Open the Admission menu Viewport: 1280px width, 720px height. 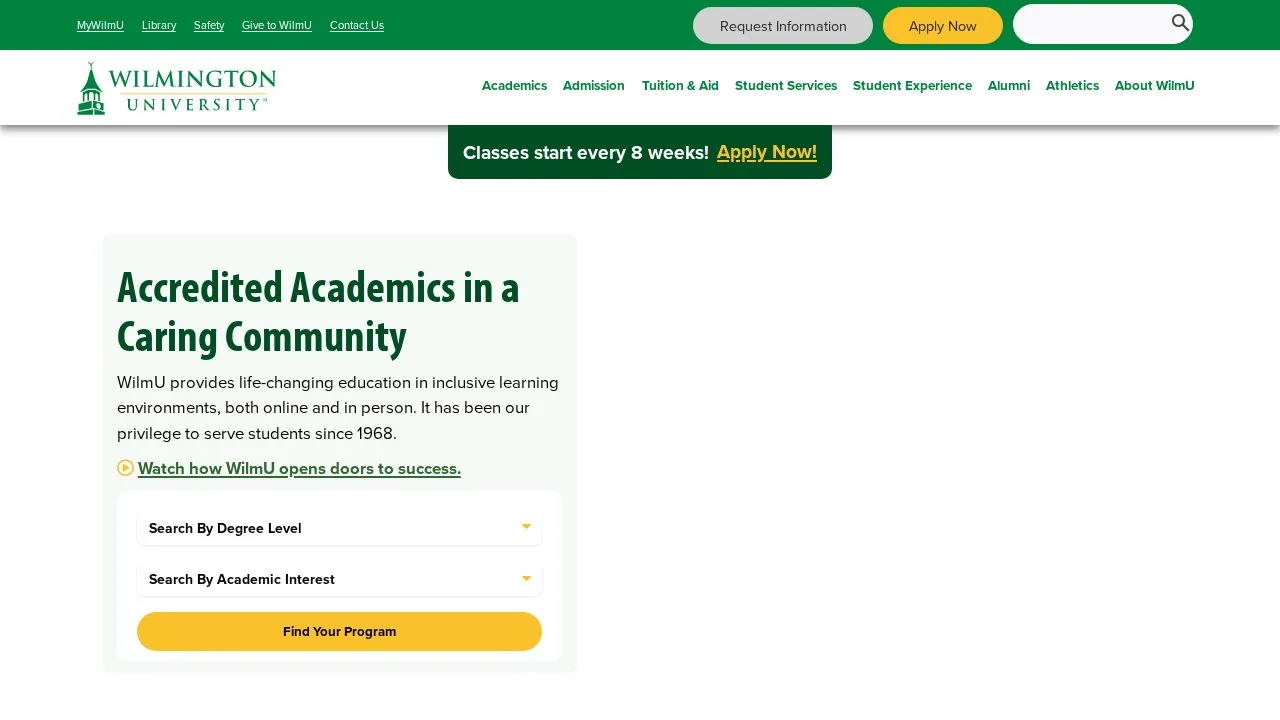tap(594, 86)
